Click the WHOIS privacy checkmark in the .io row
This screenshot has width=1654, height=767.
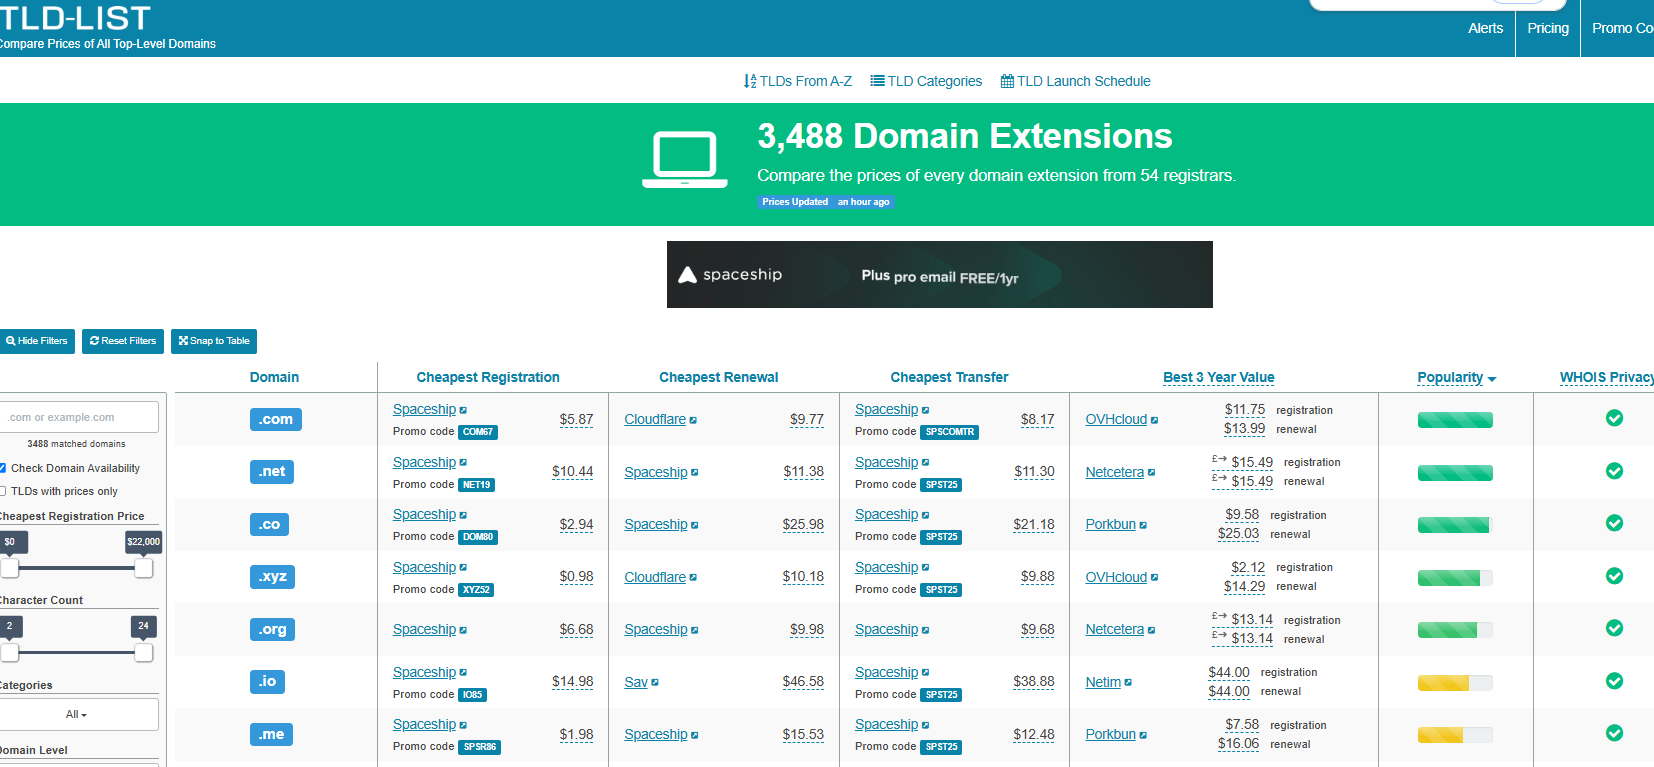pos(1614,681)
